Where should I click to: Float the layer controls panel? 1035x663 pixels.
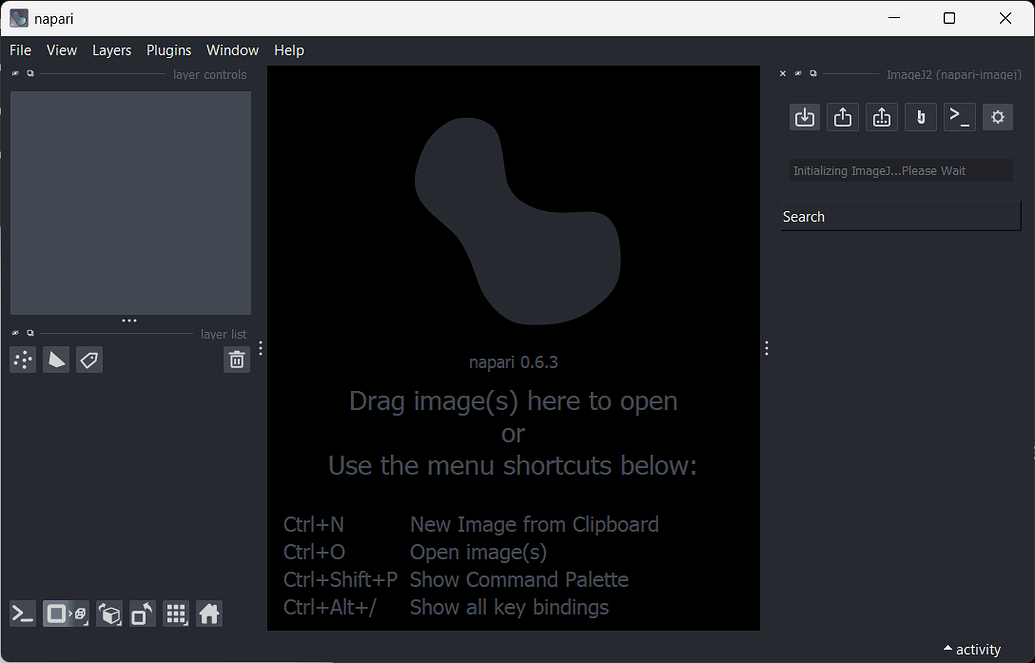[x=30, y=73]
